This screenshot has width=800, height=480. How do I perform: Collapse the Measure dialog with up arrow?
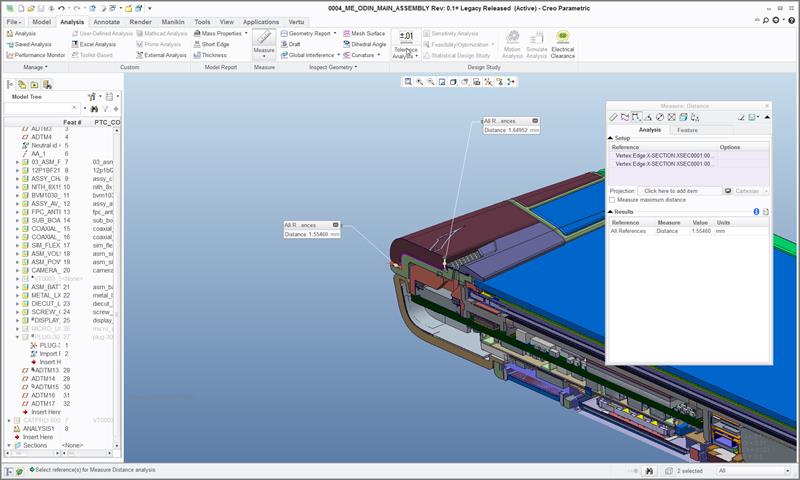coord(766,117)
